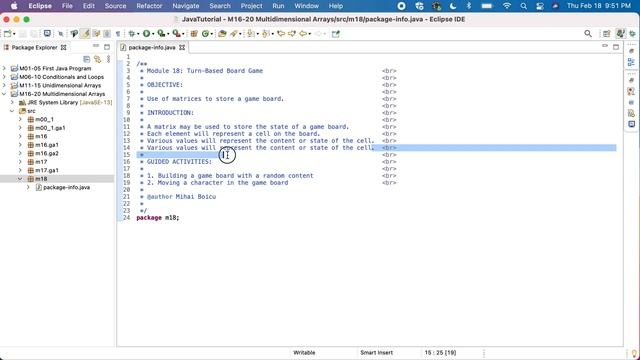Open the Terminal toolbar icon
This screenshot has height=360, width=640.
[47, 33]
